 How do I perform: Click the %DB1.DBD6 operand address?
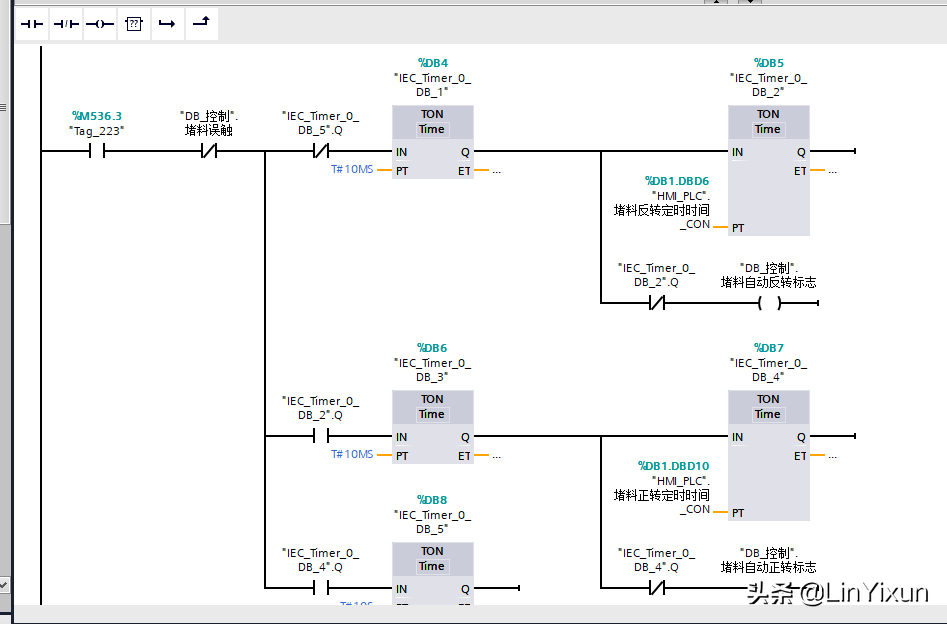click(677, 181)
